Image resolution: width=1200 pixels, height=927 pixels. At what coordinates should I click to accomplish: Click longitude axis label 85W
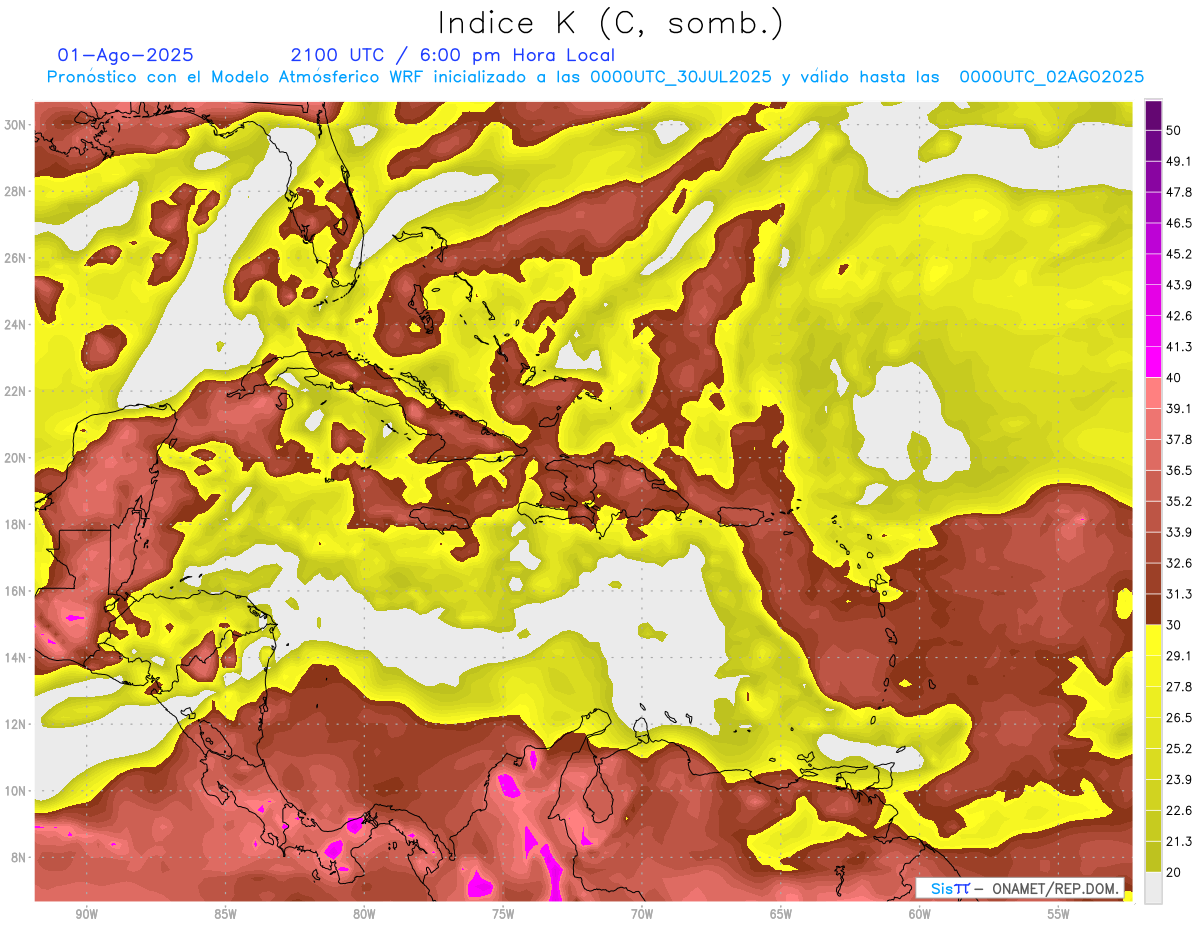click(225, 914)
